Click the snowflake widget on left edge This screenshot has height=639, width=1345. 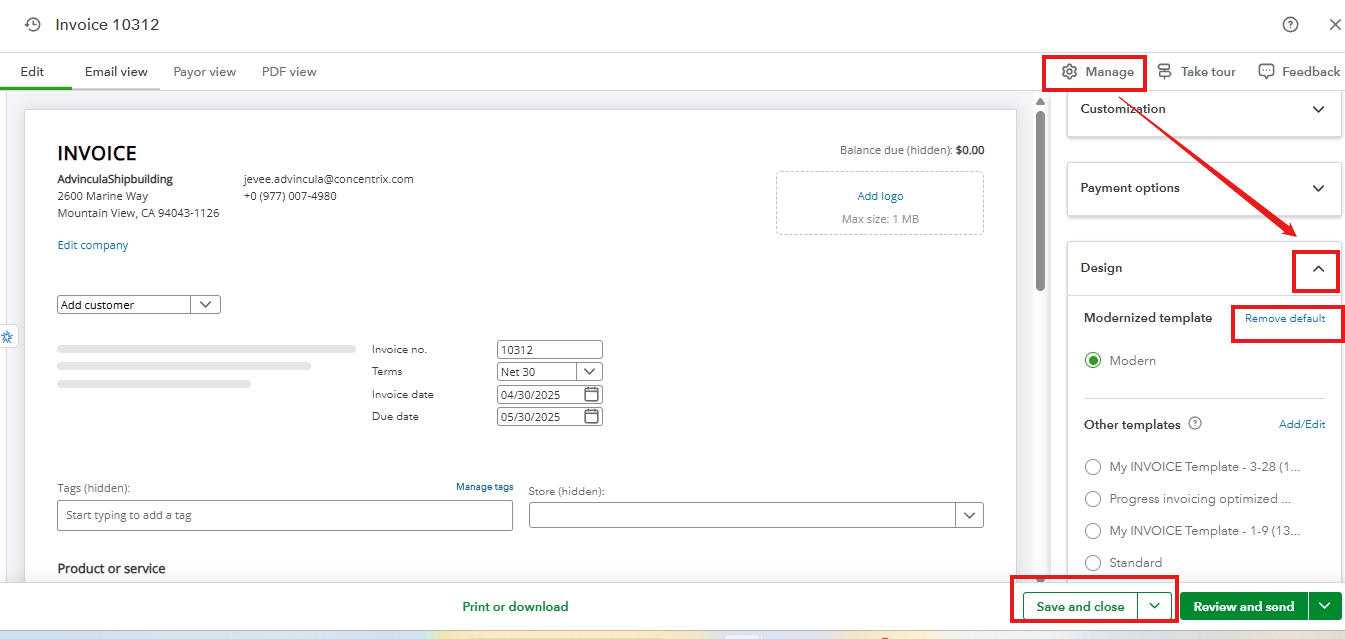pyautogui.click(x=6, y=337)
